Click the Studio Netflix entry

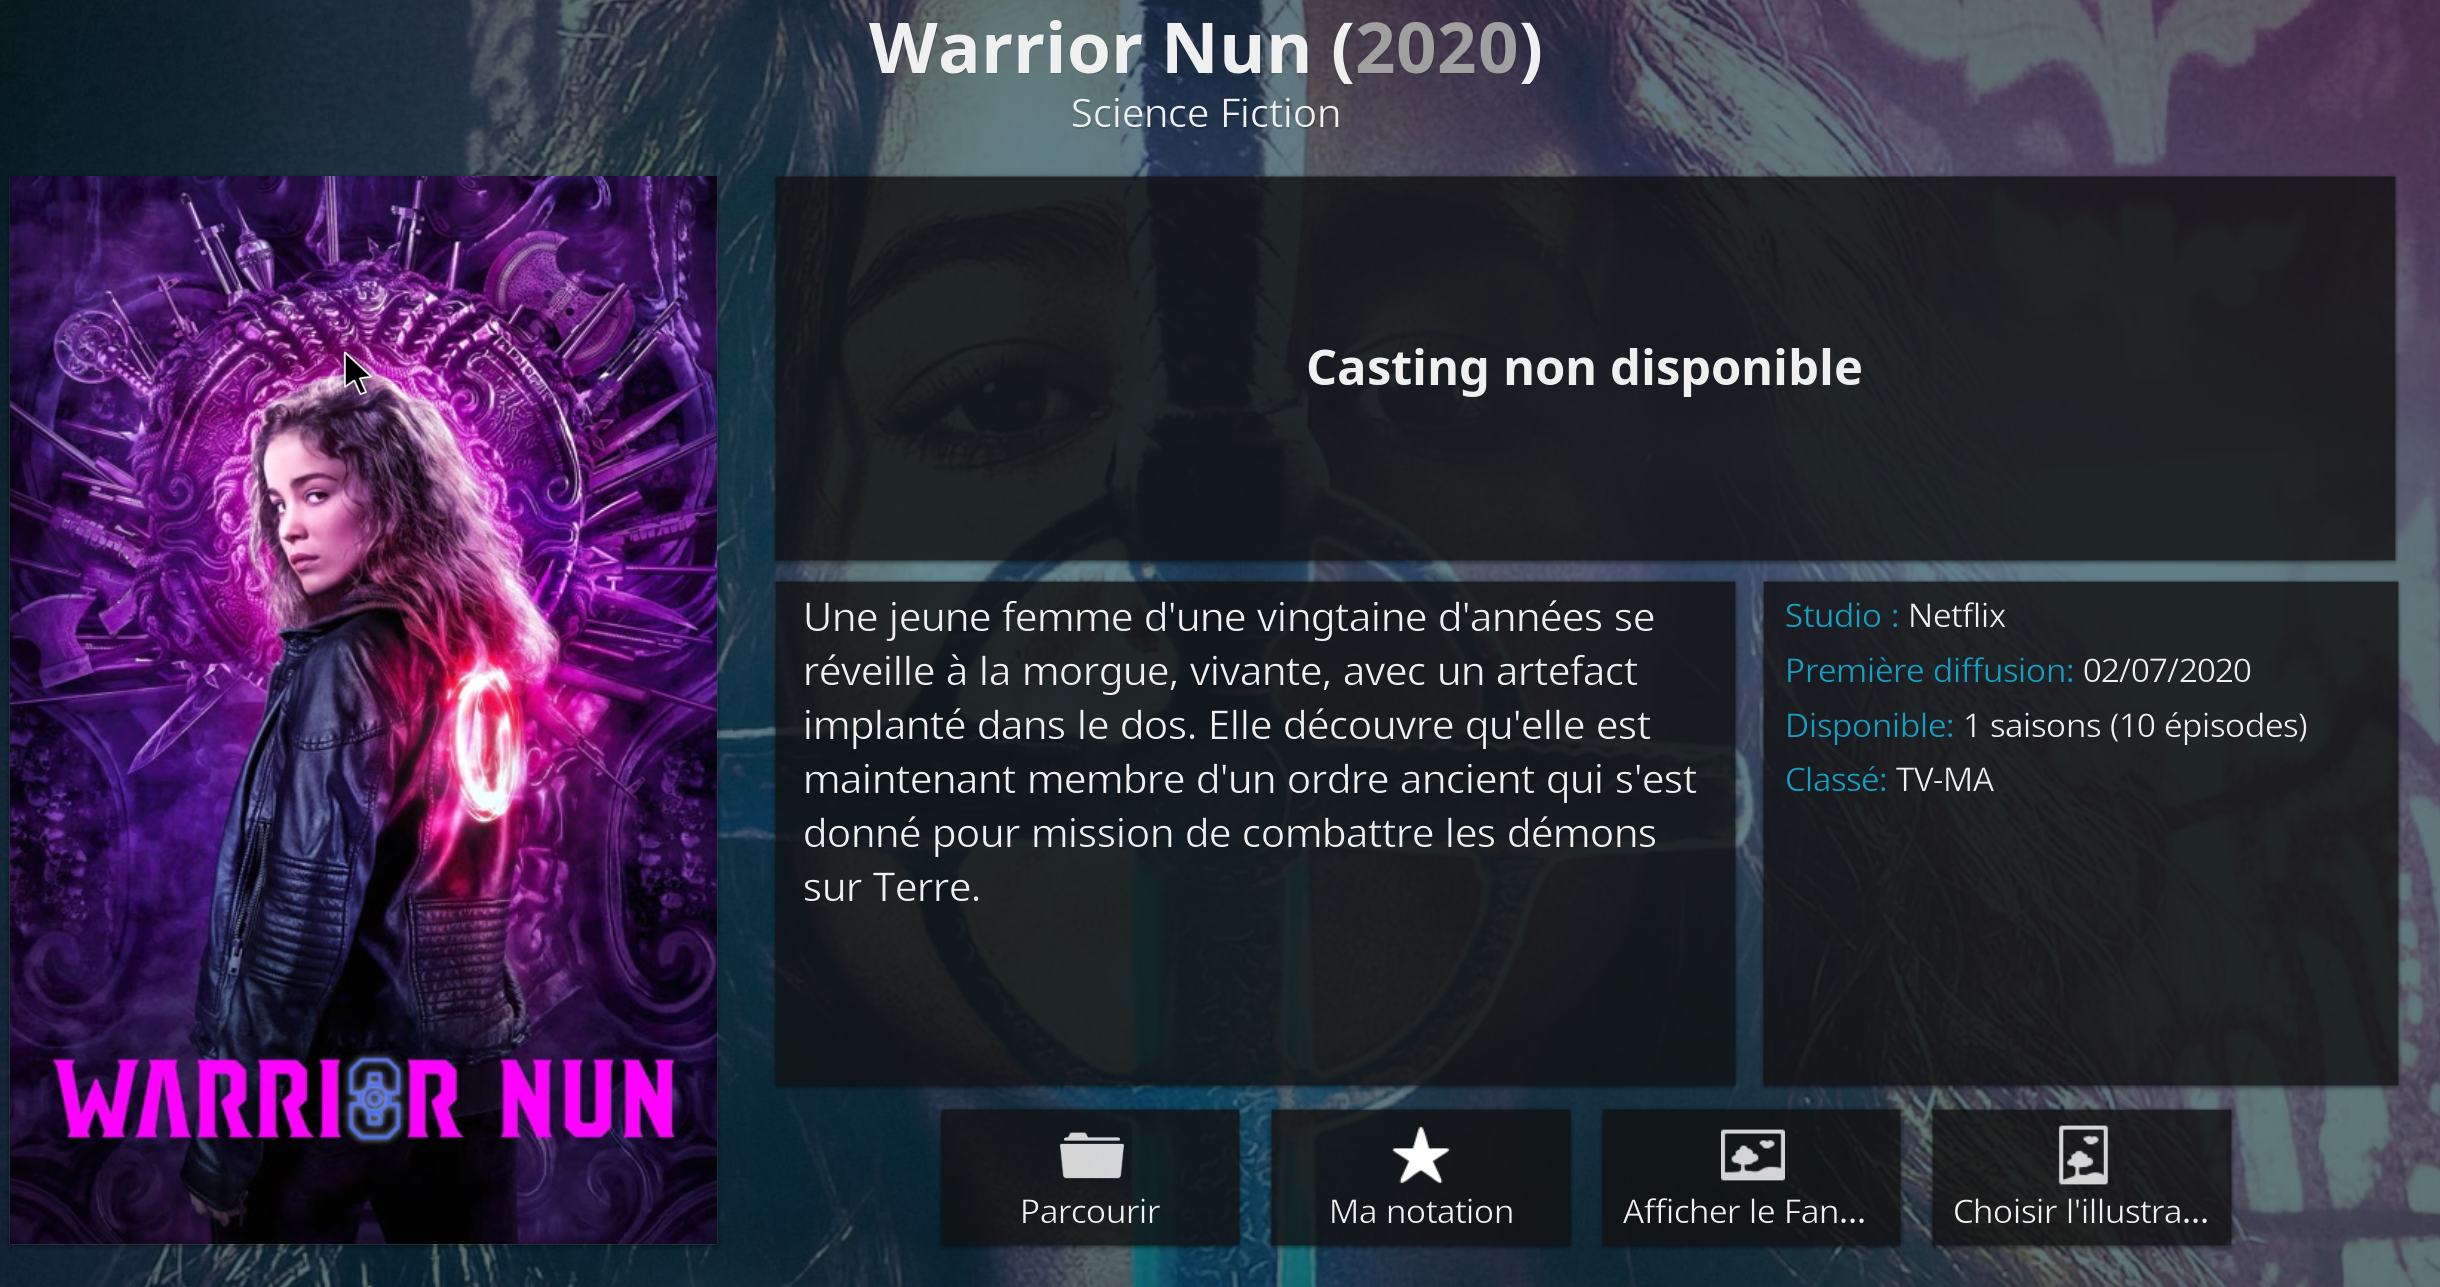coord(1895,616)
